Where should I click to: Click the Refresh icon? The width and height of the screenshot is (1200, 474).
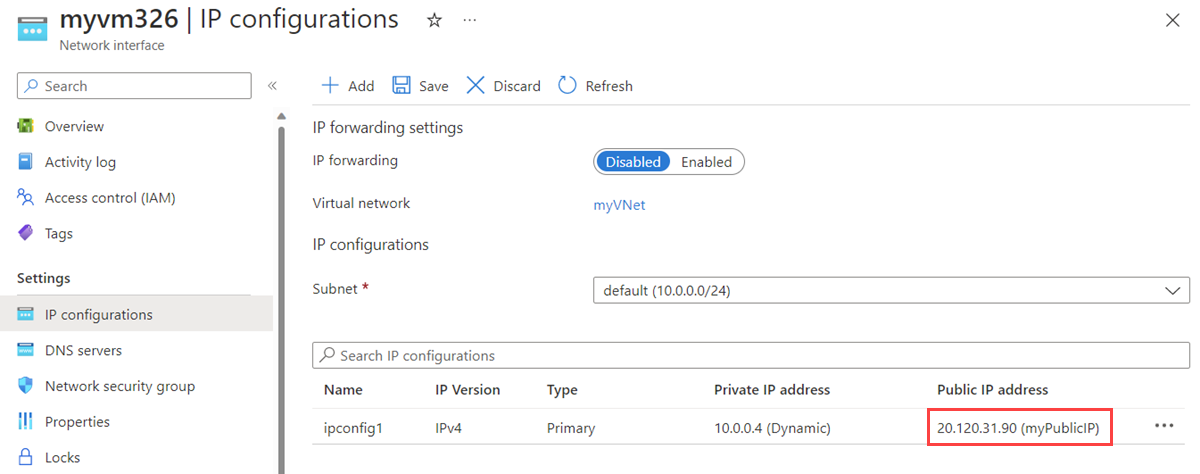click(568, 86)
